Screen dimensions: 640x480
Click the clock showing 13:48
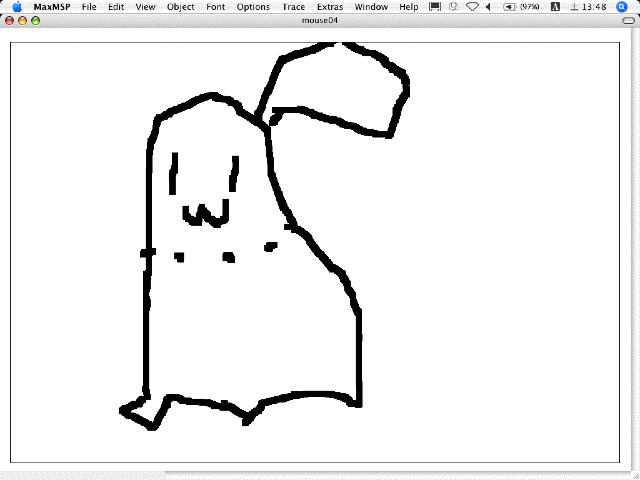point(595,7)
